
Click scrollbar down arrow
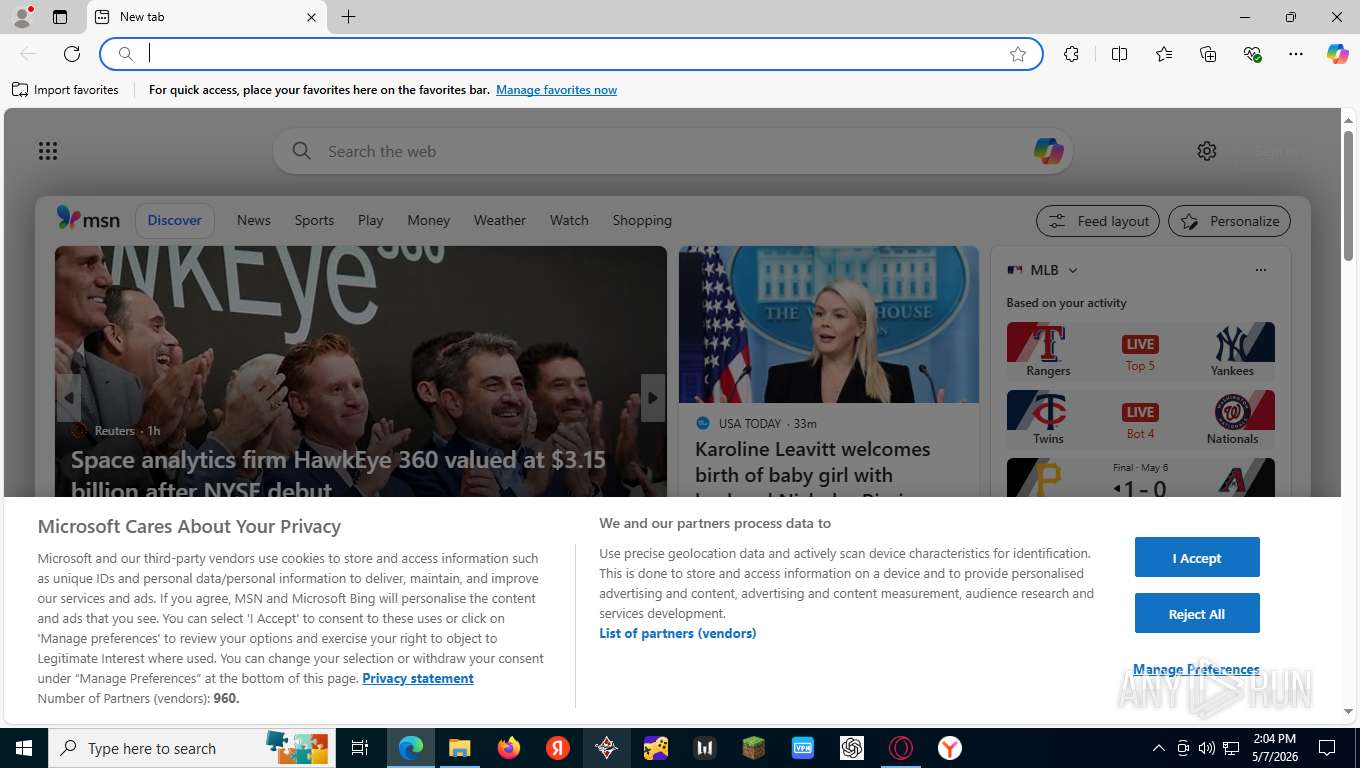point(1348,711)
